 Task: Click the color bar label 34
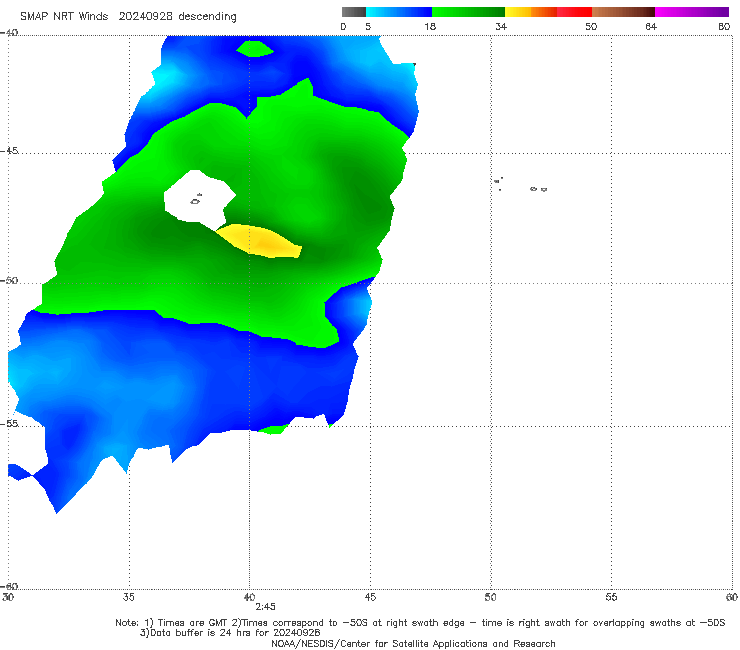click(501, 26)
